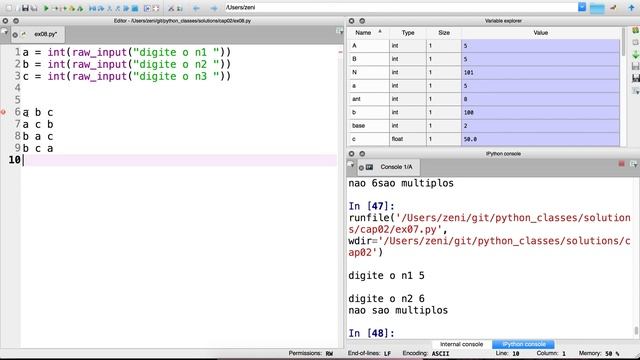This screenshot has width=640, height=360.
Task: Click the Encoding ASCII status entry
Action: pos(426,353)
